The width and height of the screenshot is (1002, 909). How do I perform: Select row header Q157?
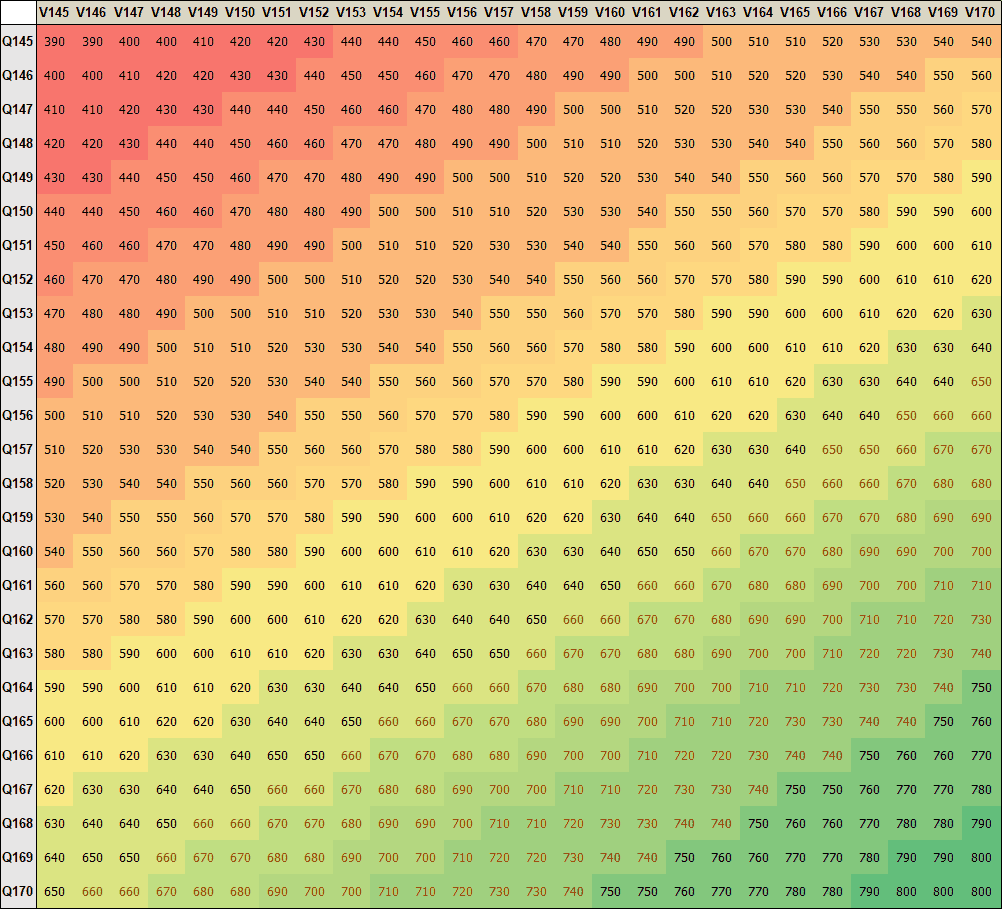[x=18, y=449]
